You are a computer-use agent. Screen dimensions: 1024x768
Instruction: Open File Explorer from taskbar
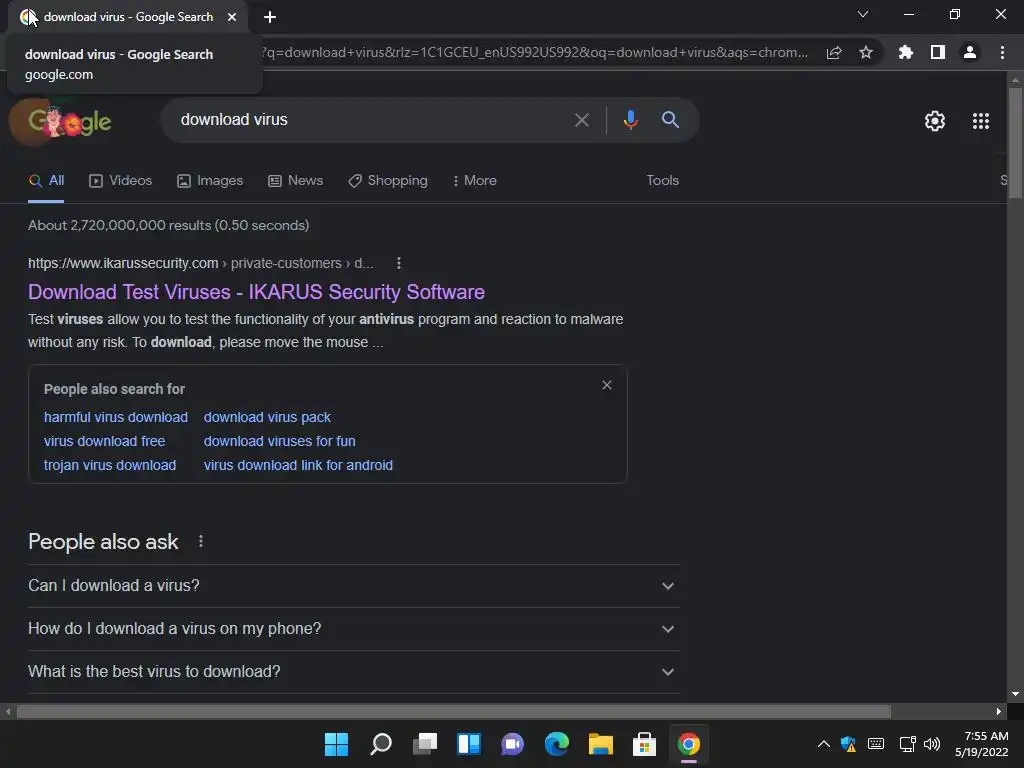point(600,744)
